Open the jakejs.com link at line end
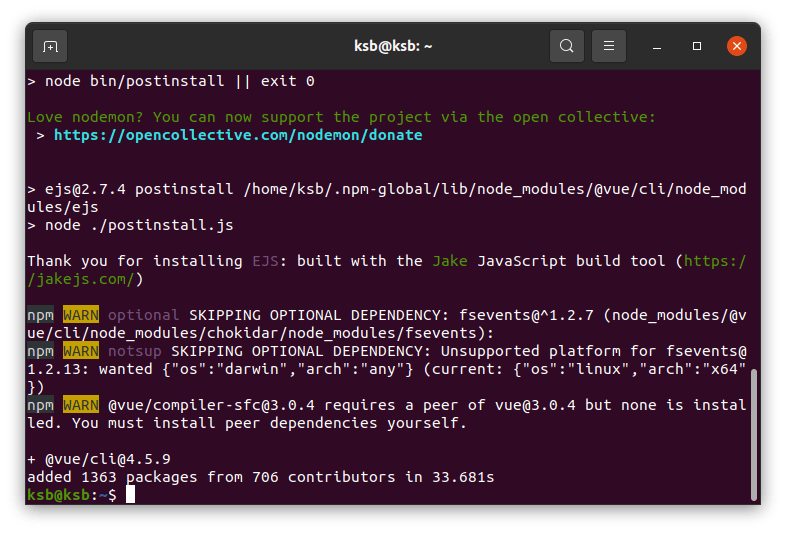The height and width of the screenshot is (533, 786). pyautogui.click(x=715, y=261)
